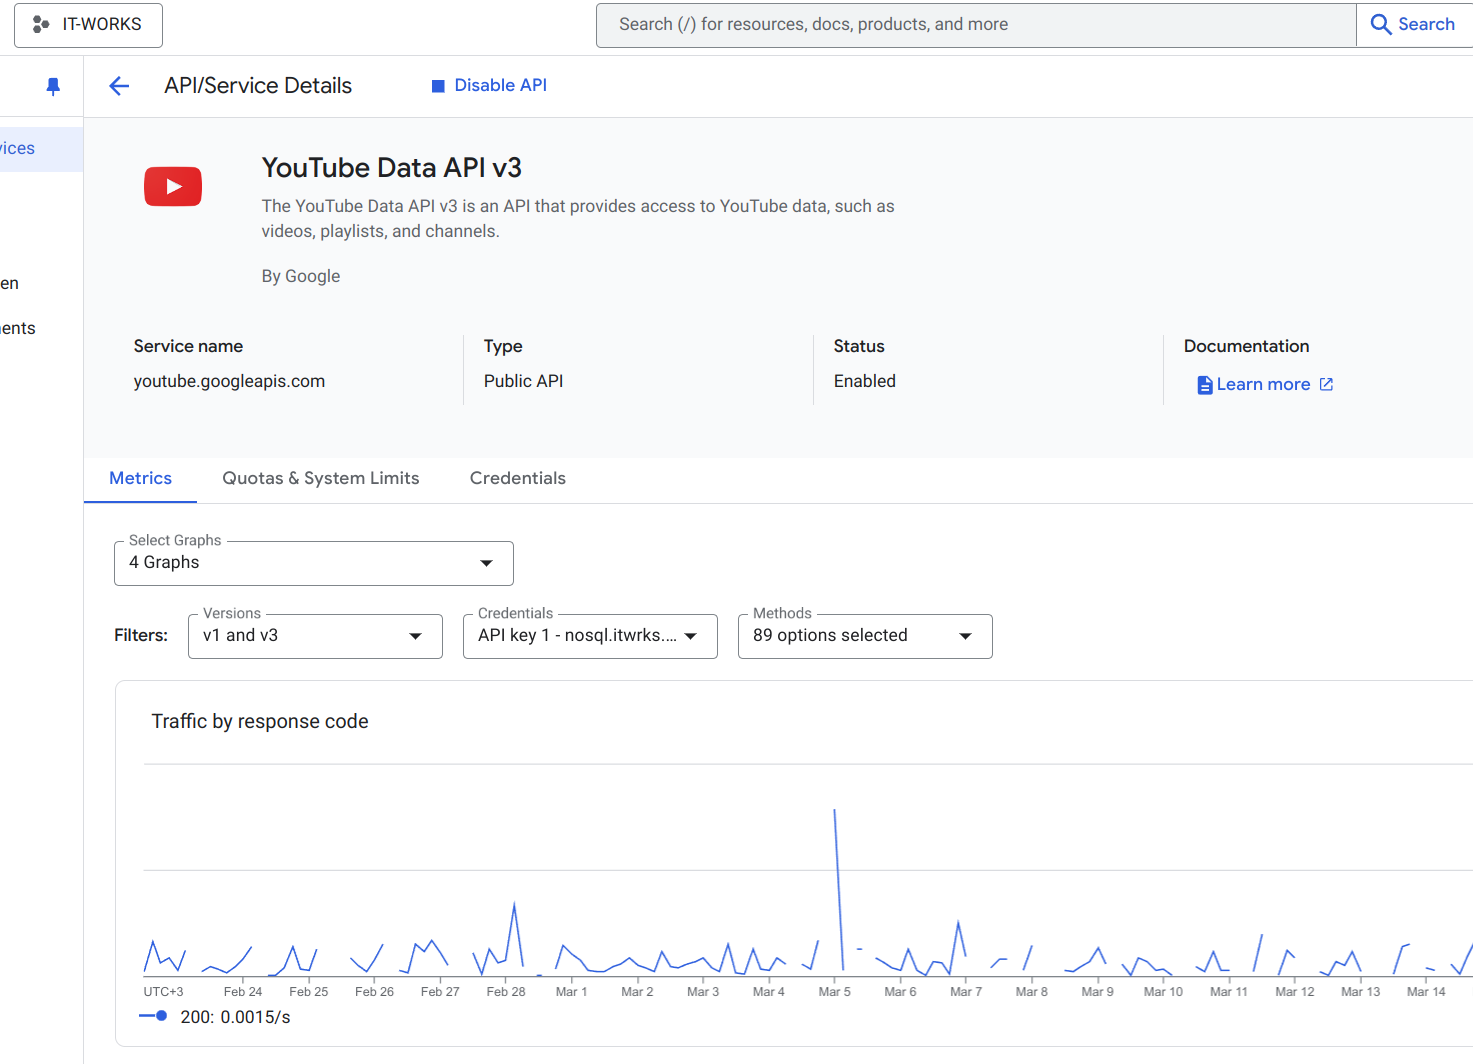
Task: Click the magnifying glass search icon
Action: coord(1381,25)
